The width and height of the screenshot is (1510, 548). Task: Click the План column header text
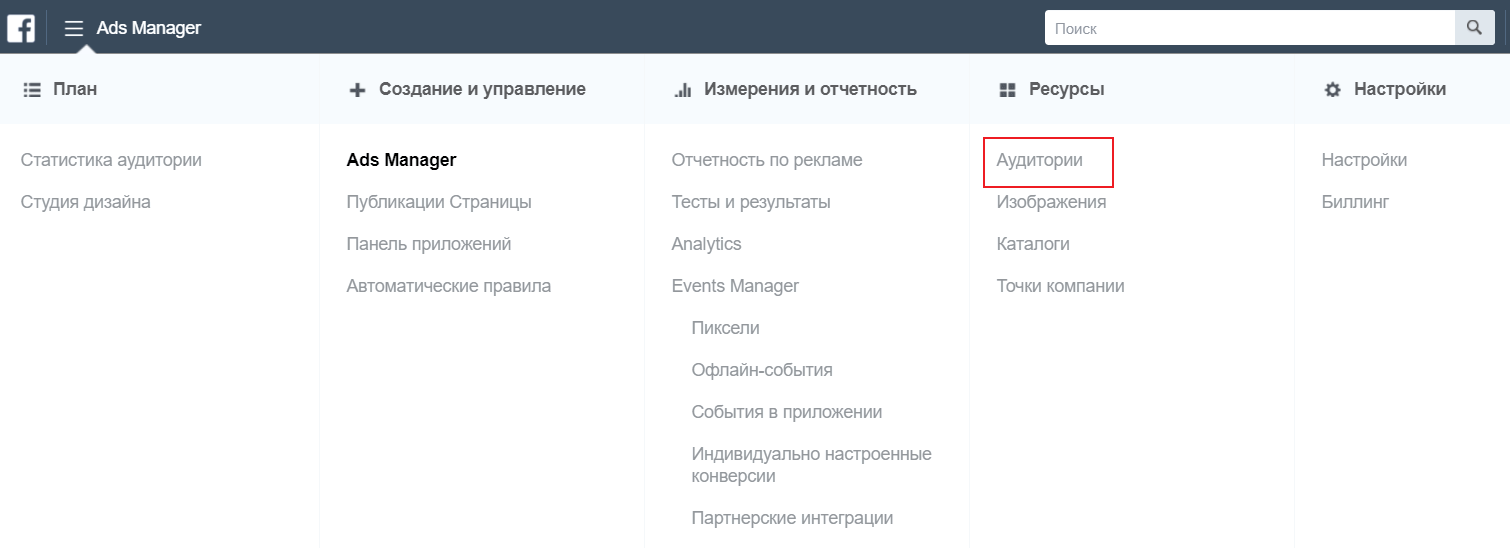click(x=75, y=89)
